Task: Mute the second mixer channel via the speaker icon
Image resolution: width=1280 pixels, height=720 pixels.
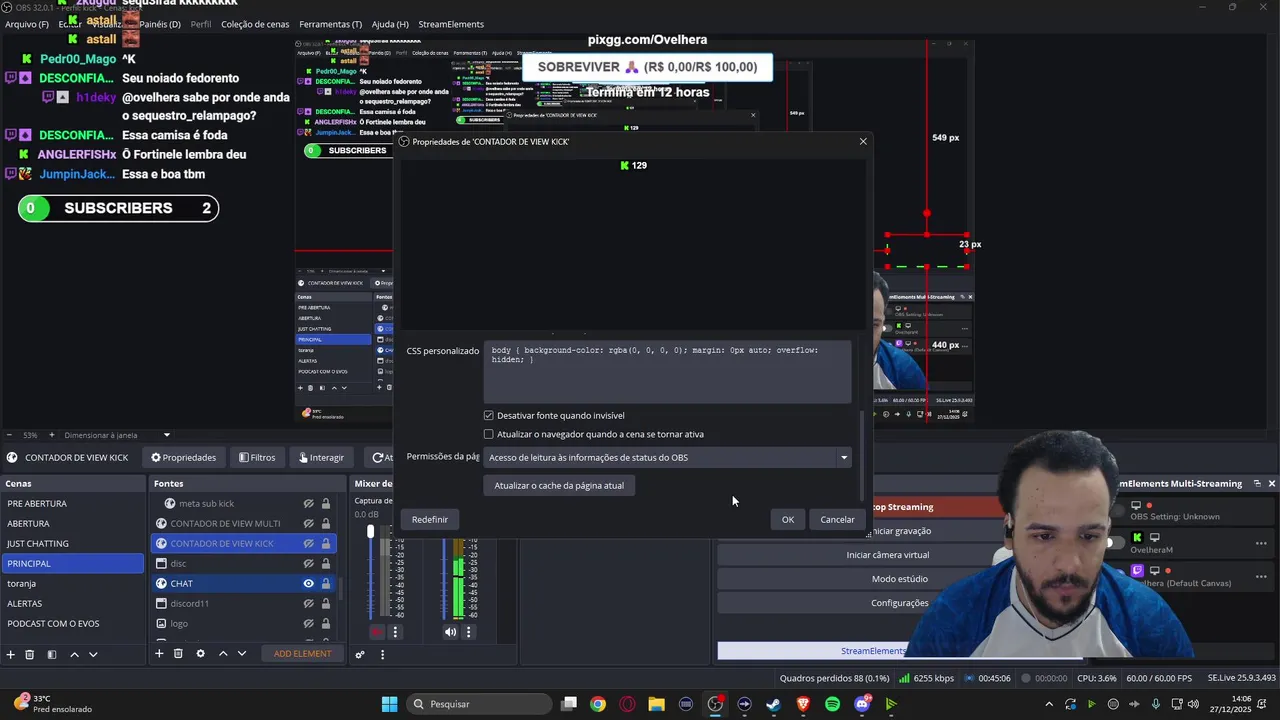Action: click(x=450, y=632)
